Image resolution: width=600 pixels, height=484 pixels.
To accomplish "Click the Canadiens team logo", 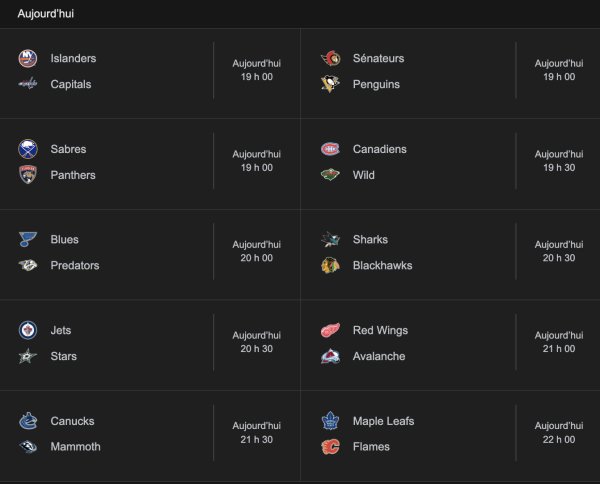I will pos(330,150).
